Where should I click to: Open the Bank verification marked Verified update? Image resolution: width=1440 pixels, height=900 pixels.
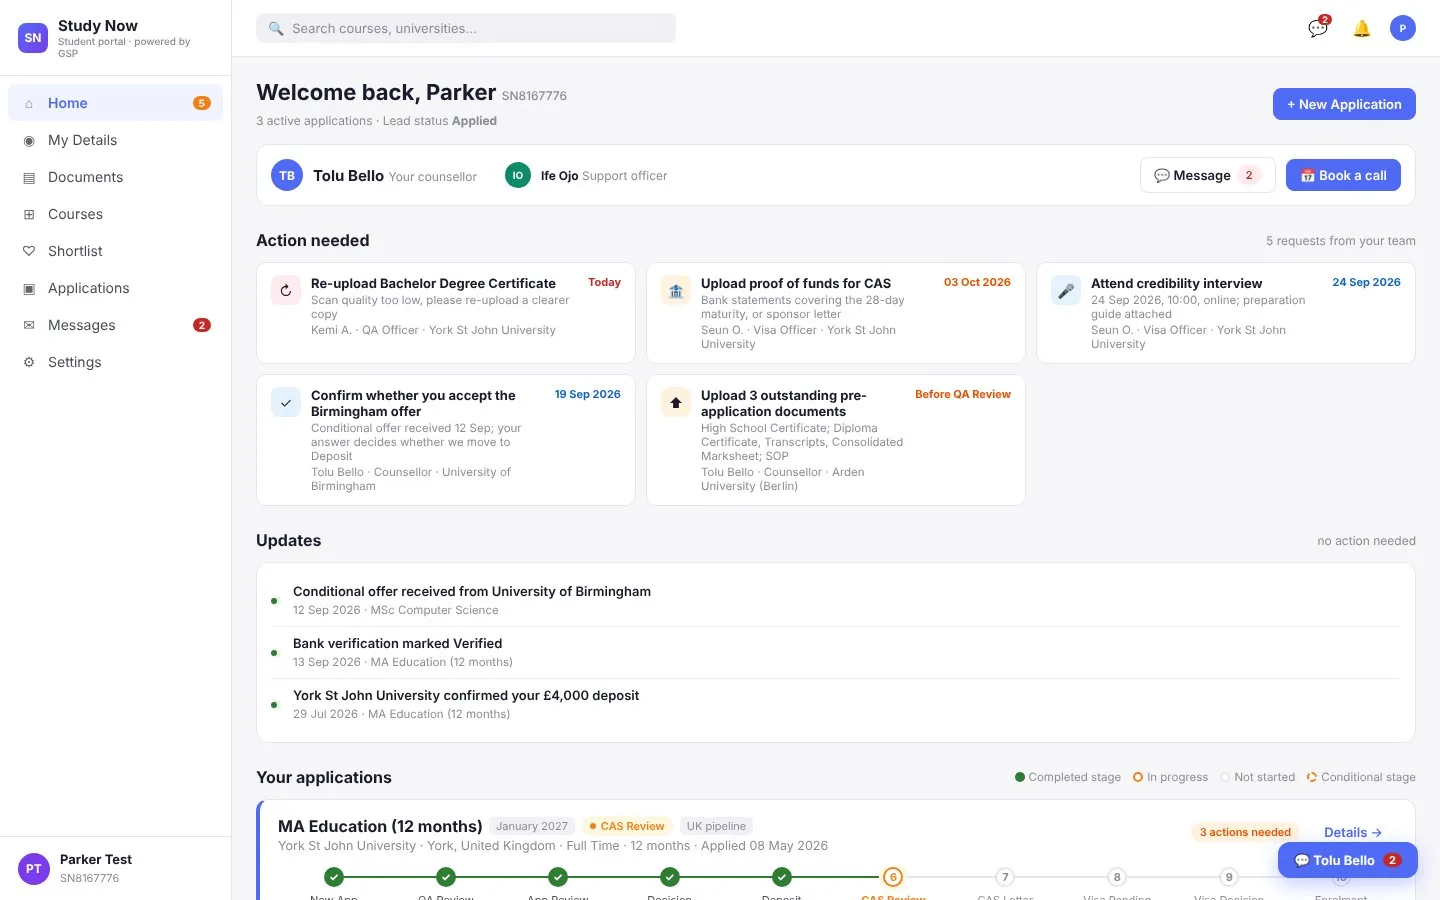click(x=836, y=652)
